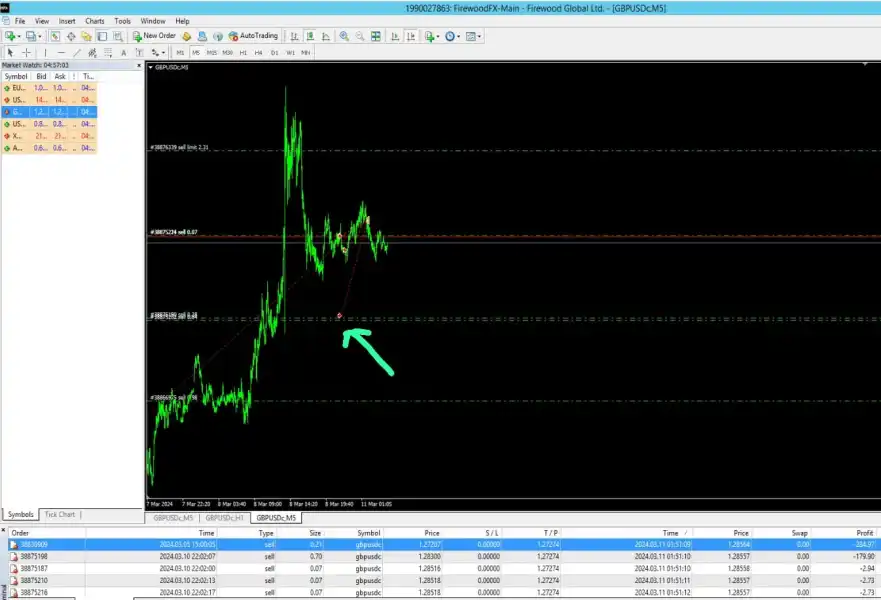Select the Trendline drawing tool

pyautogui.click(x=77, y=52)
